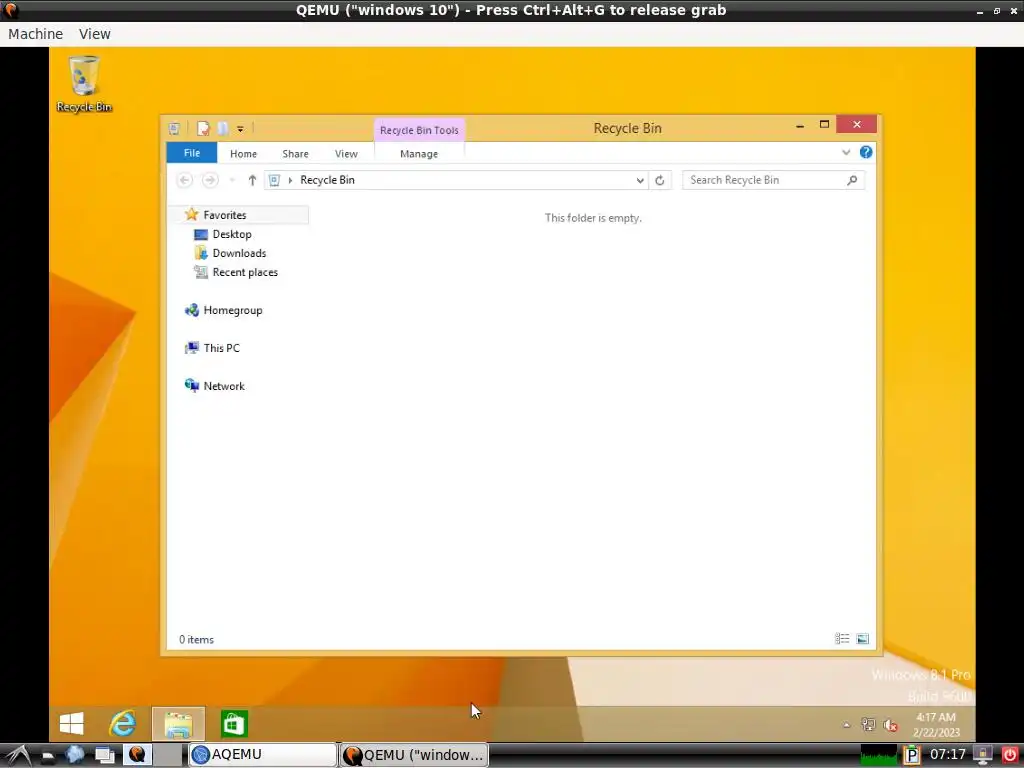Expand the address bar breadcrumb arrow
Image resolution: width=1024 pixels, height=768 pixels.
point(290,180)
